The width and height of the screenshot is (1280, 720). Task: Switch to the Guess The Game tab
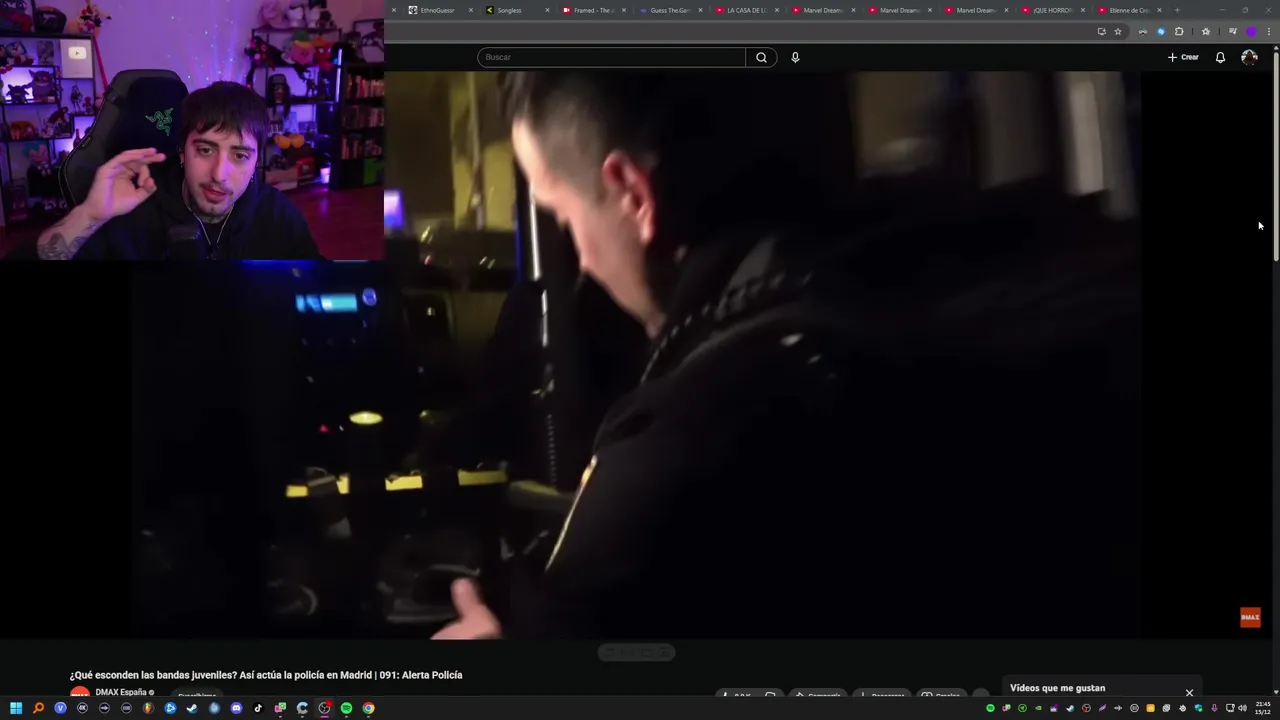coord(670,10)
